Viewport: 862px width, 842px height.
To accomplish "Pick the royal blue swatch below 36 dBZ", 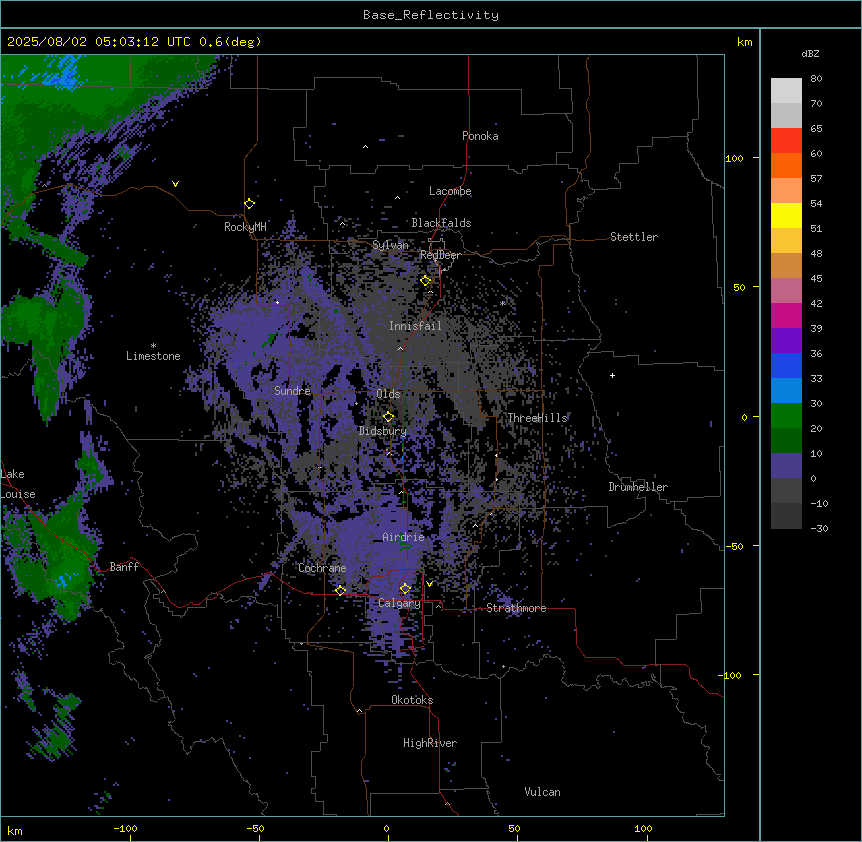I will tap(786, 365).
